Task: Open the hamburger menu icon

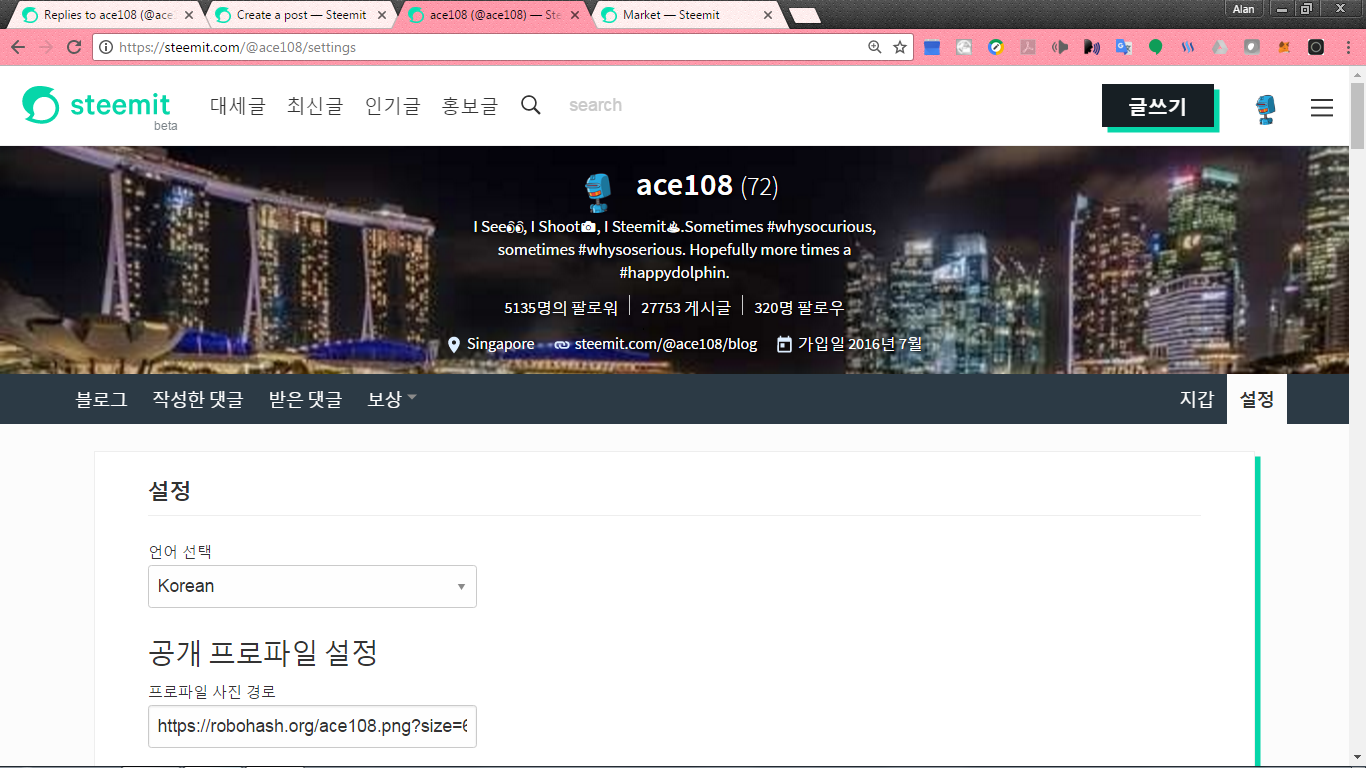Action: 1322,108
